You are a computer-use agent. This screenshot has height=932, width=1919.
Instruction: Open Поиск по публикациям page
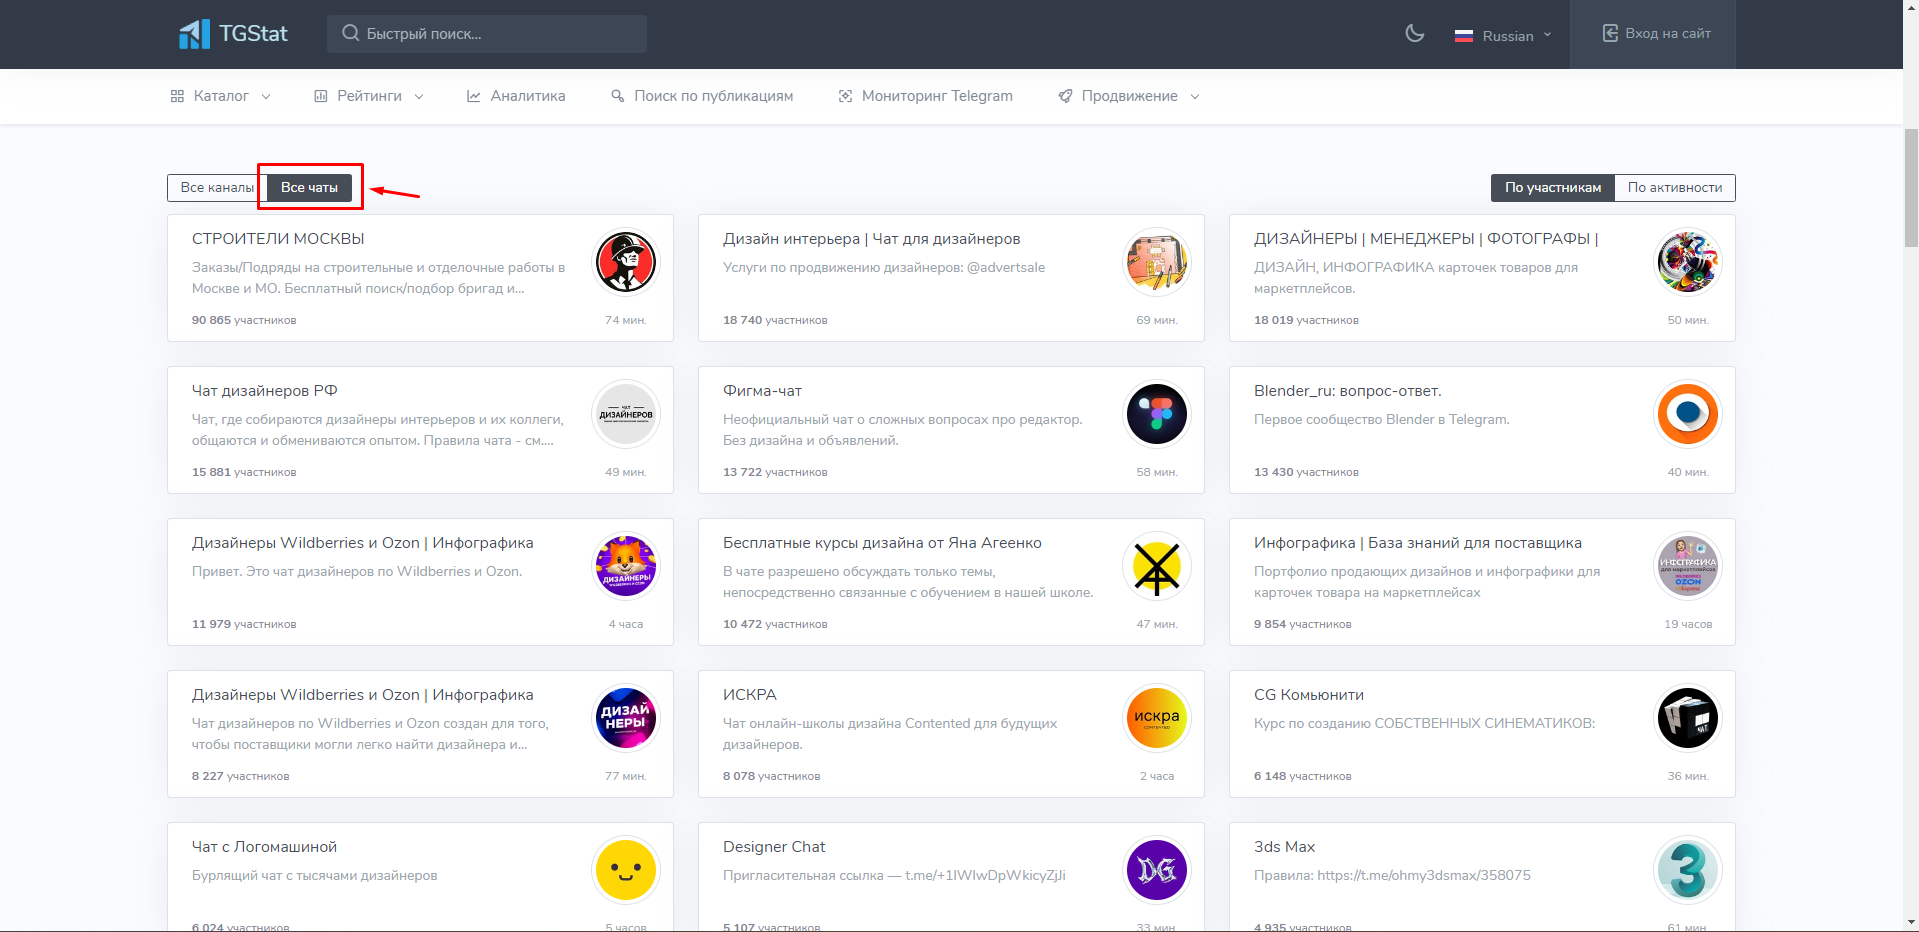[702, 96]
